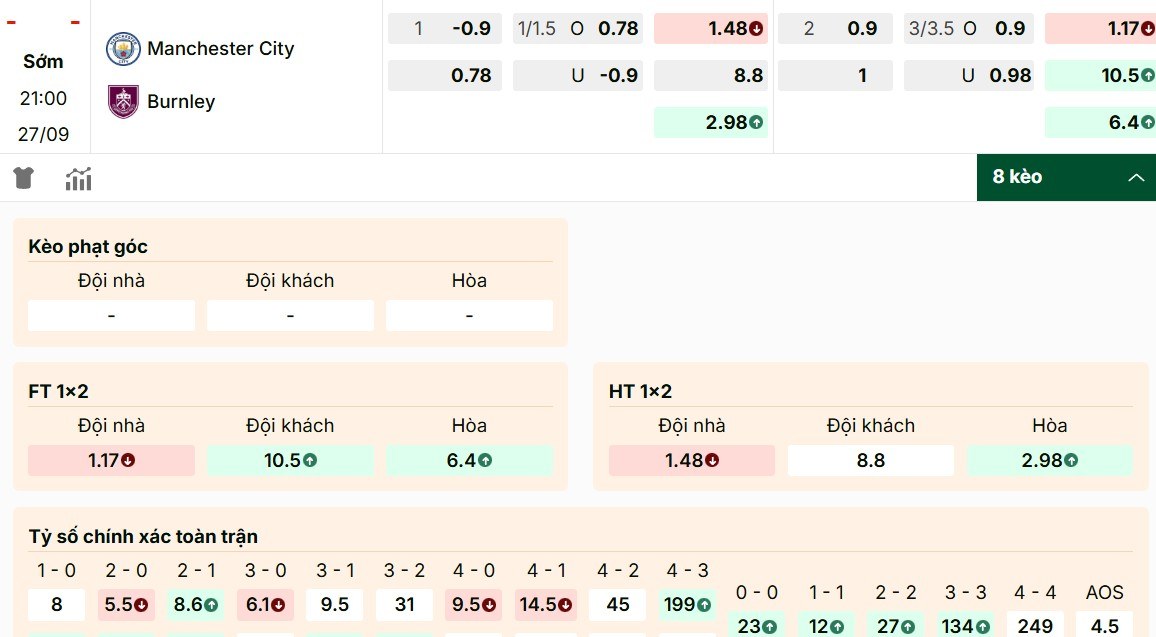This screenshot has width=1156, height=637.
Task: Open the statistics bar-chart icon
Action: click(78, 178)
